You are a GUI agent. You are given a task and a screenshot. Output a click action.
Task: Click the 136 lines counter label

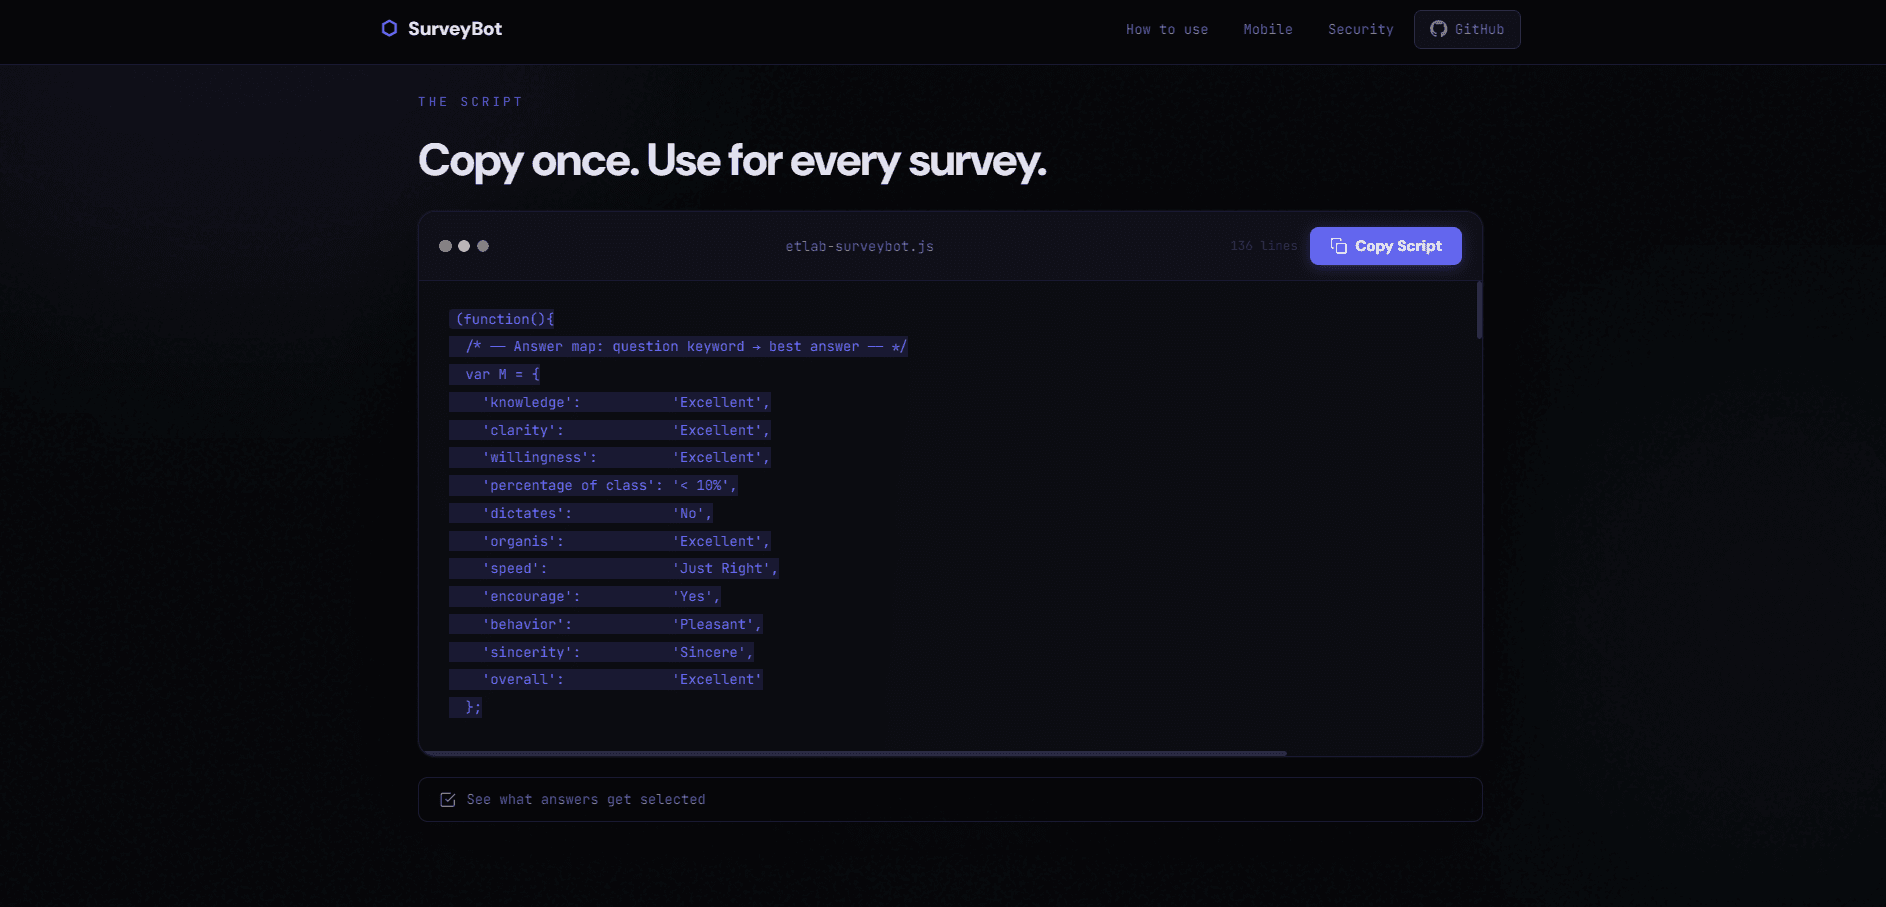[x=1262, y=245]
